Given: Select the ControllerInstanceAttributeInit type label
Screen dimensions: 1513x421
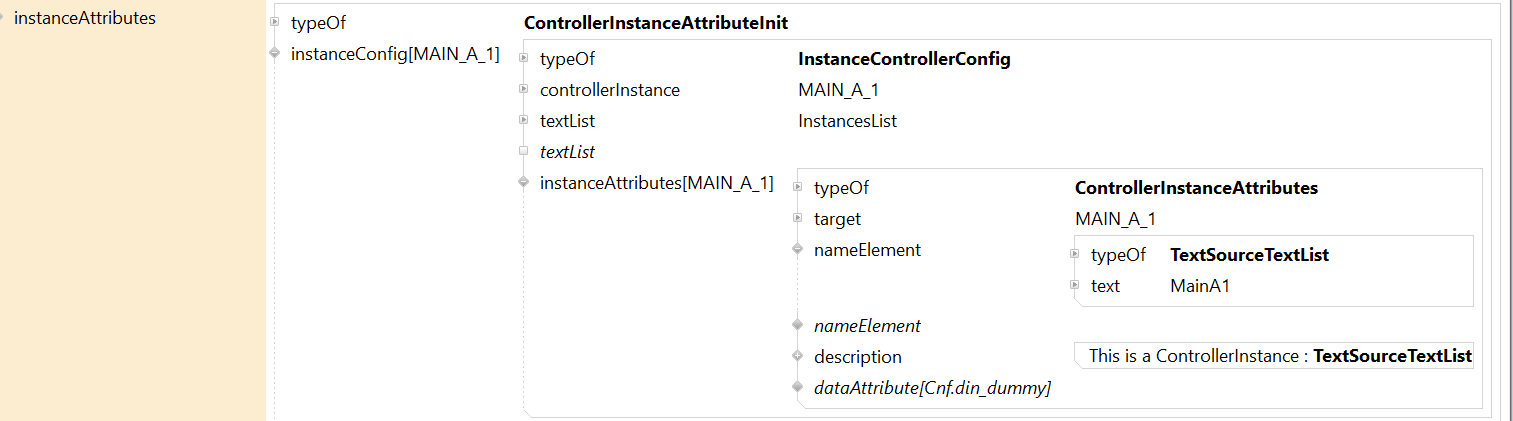Looking at the screenshot, I should [x=663, y=23].
